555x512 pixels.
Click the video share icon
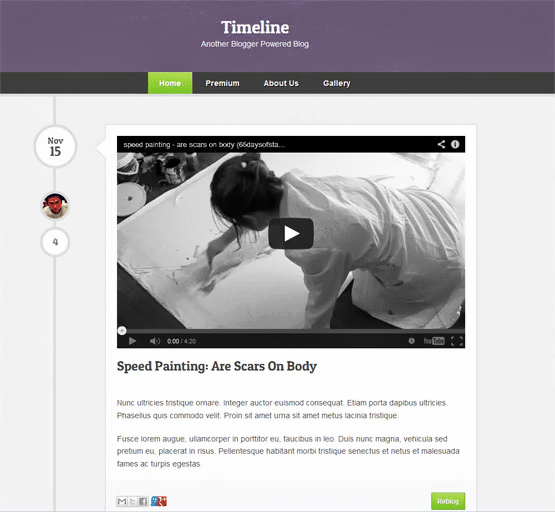pyautogui.click(x=441, y=144)
